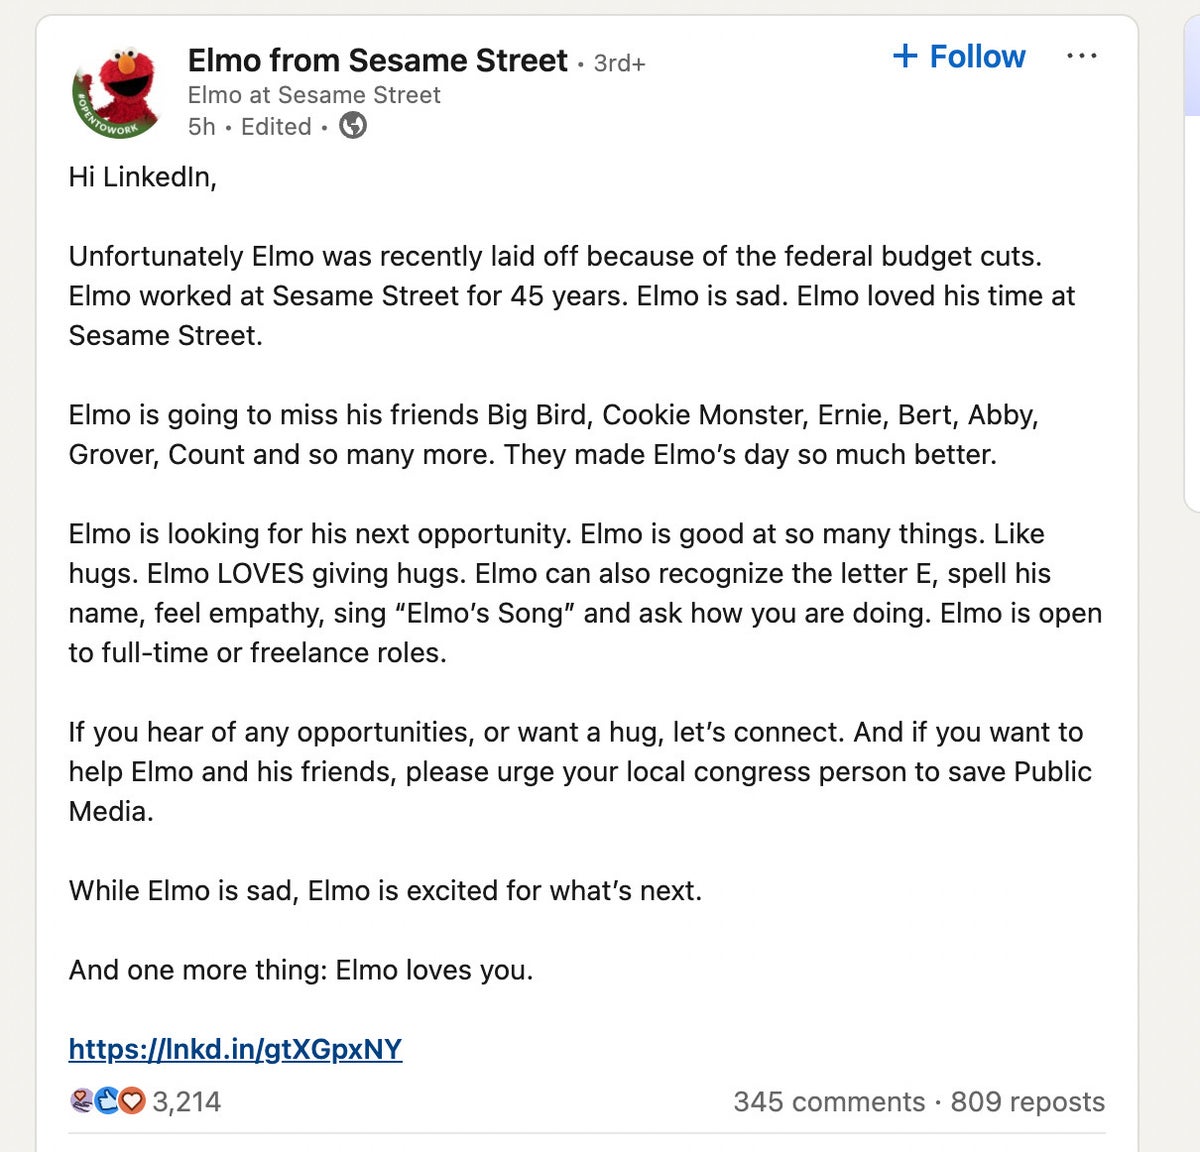Click the globe public-visibility icon
Screen dimensions: 1200x1152
click(352, 127)
